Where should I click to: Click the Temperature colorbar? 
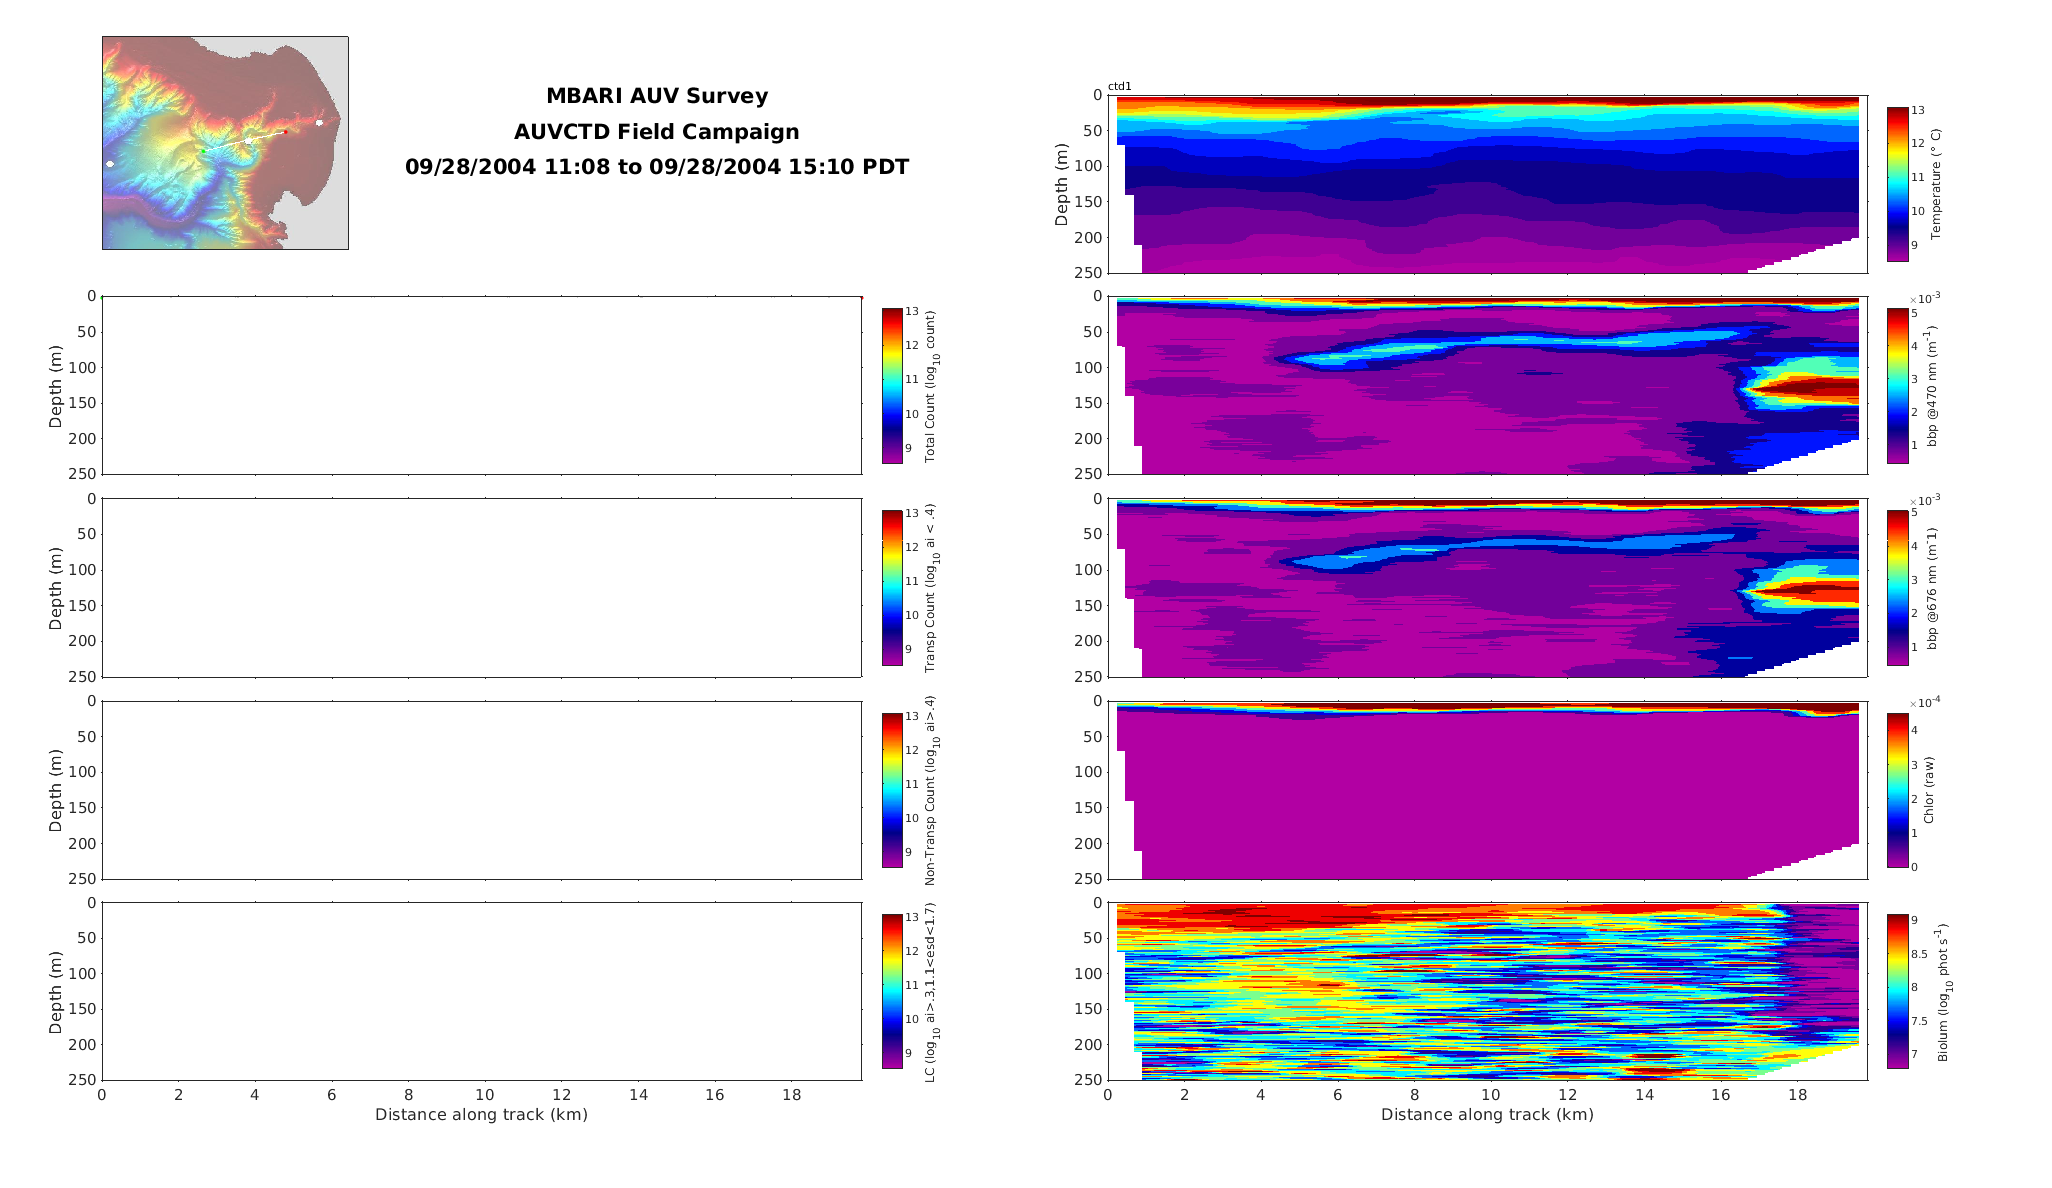(1897, 184)
